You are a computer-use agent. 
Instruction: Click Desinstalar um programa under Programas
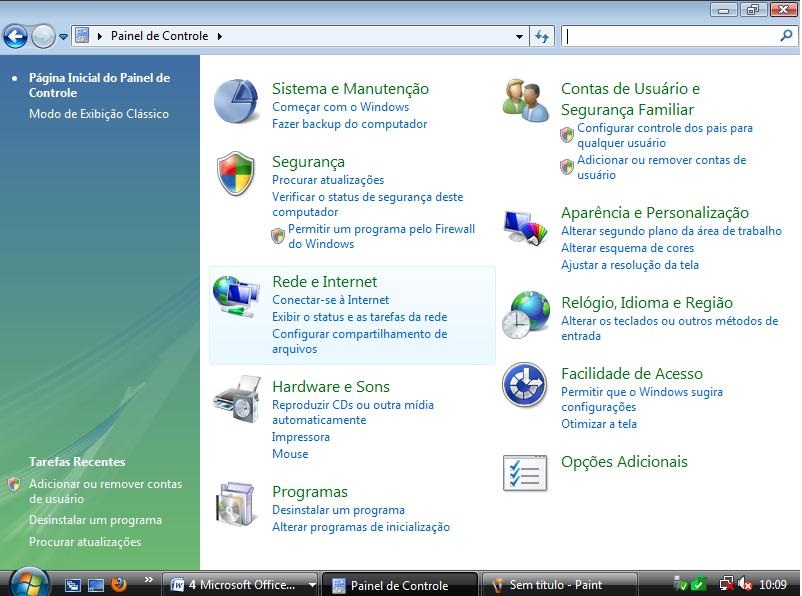338,510
